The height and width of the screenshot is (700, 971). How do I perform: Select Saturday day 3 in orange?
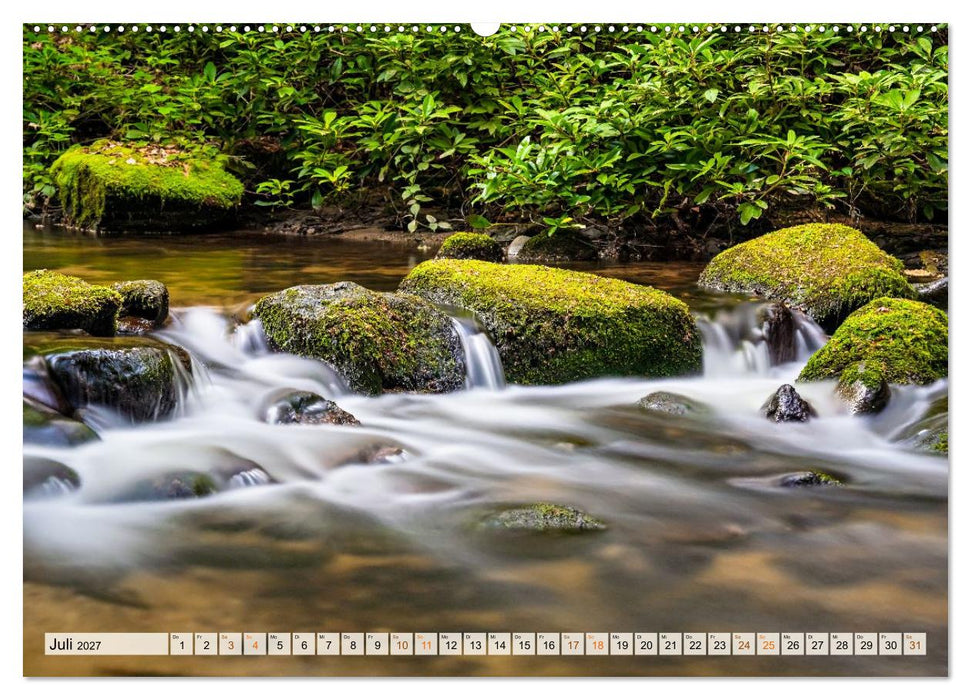coord(230,644)
